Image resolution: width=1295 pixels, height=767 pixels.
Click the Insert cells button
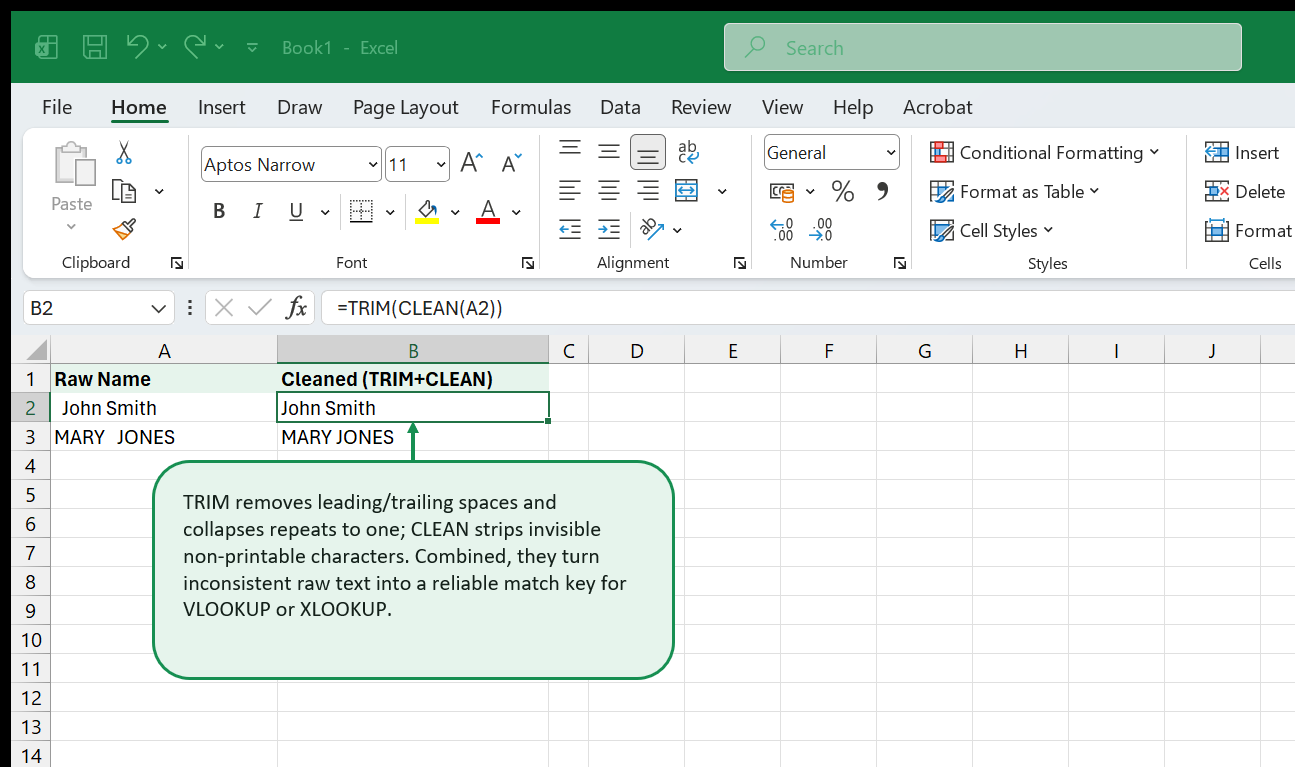tap(1242, 152)
